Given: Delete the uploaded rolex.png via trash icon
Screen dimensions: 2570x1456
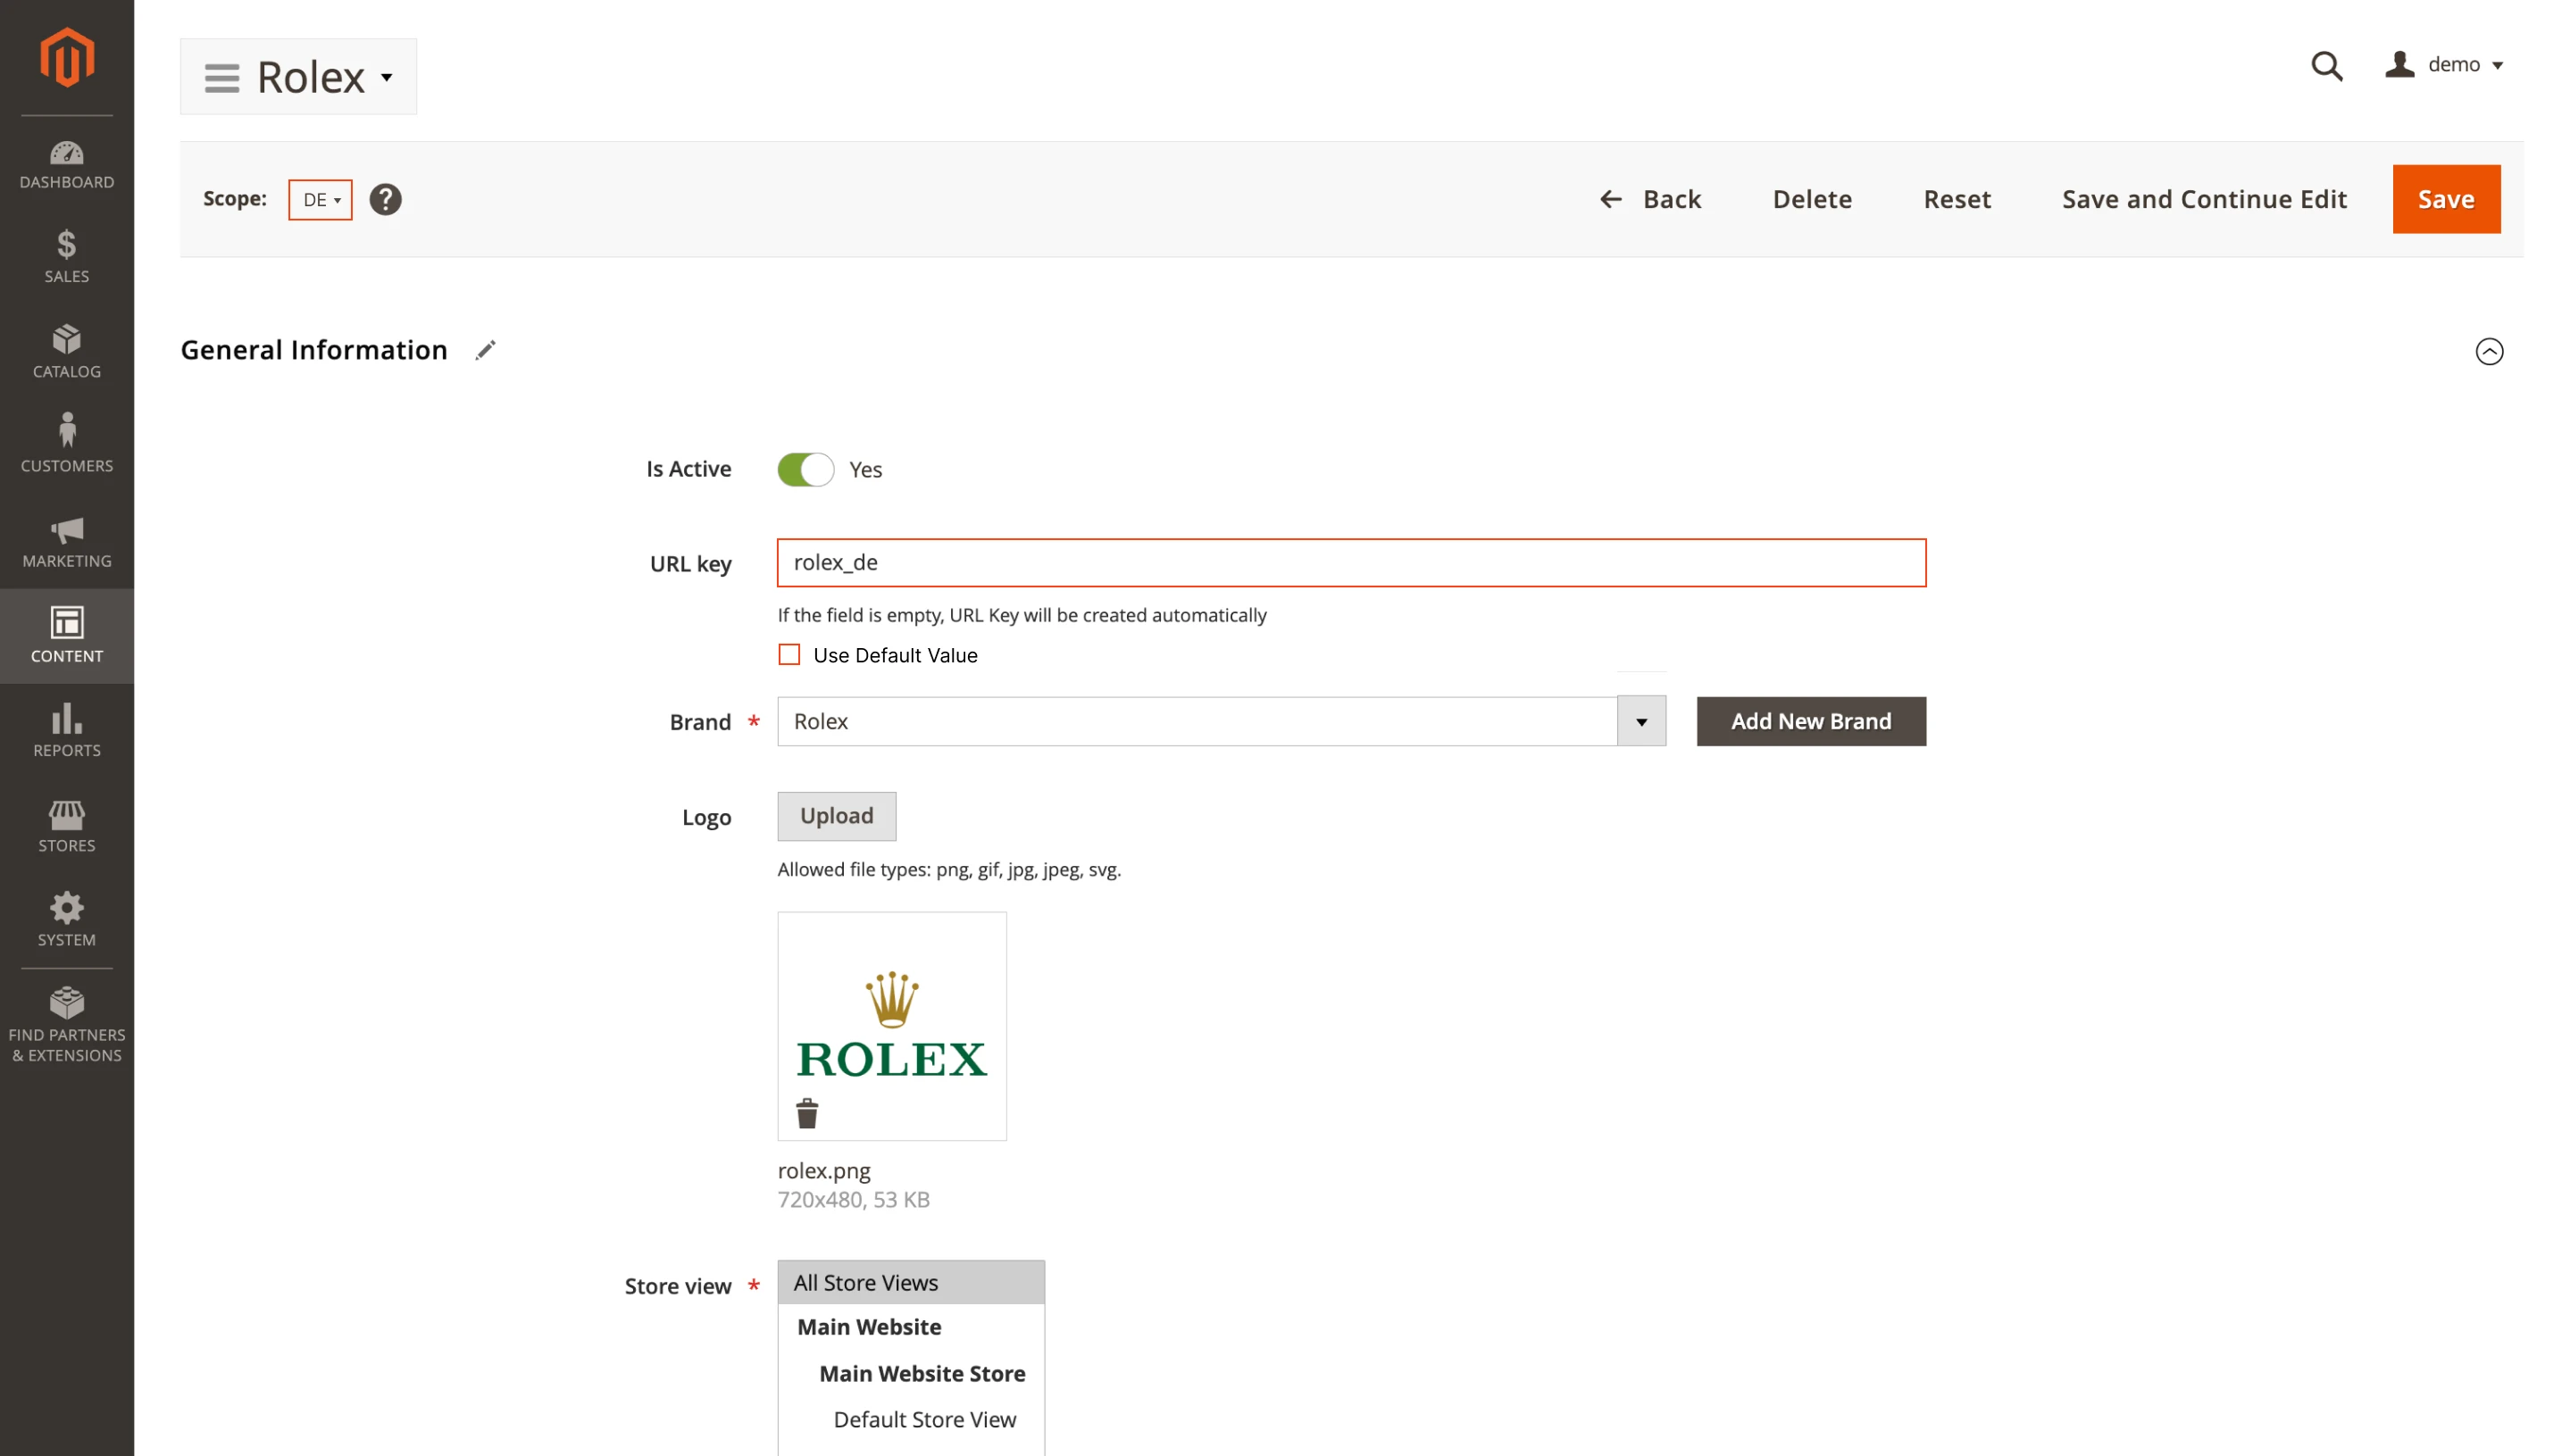Looking at the screenshot, I should point(808,1112).
